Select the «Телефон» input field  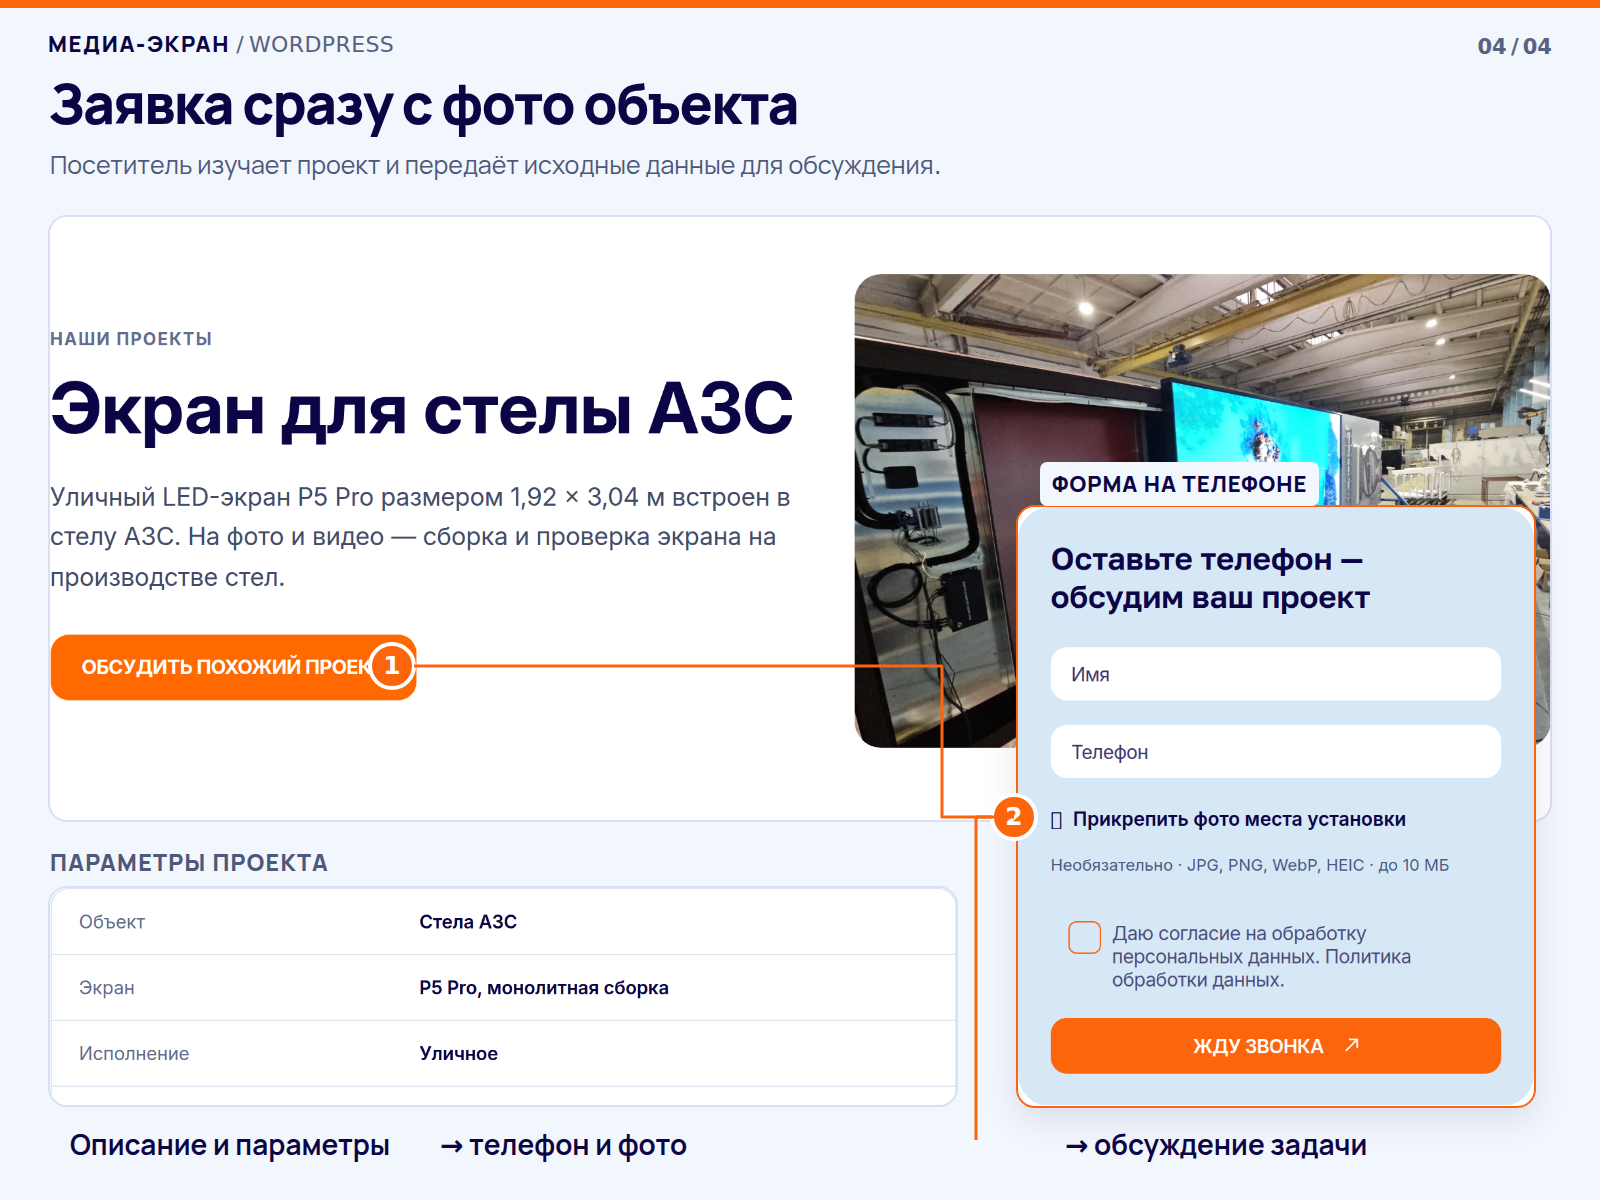tap(1275, 752)
